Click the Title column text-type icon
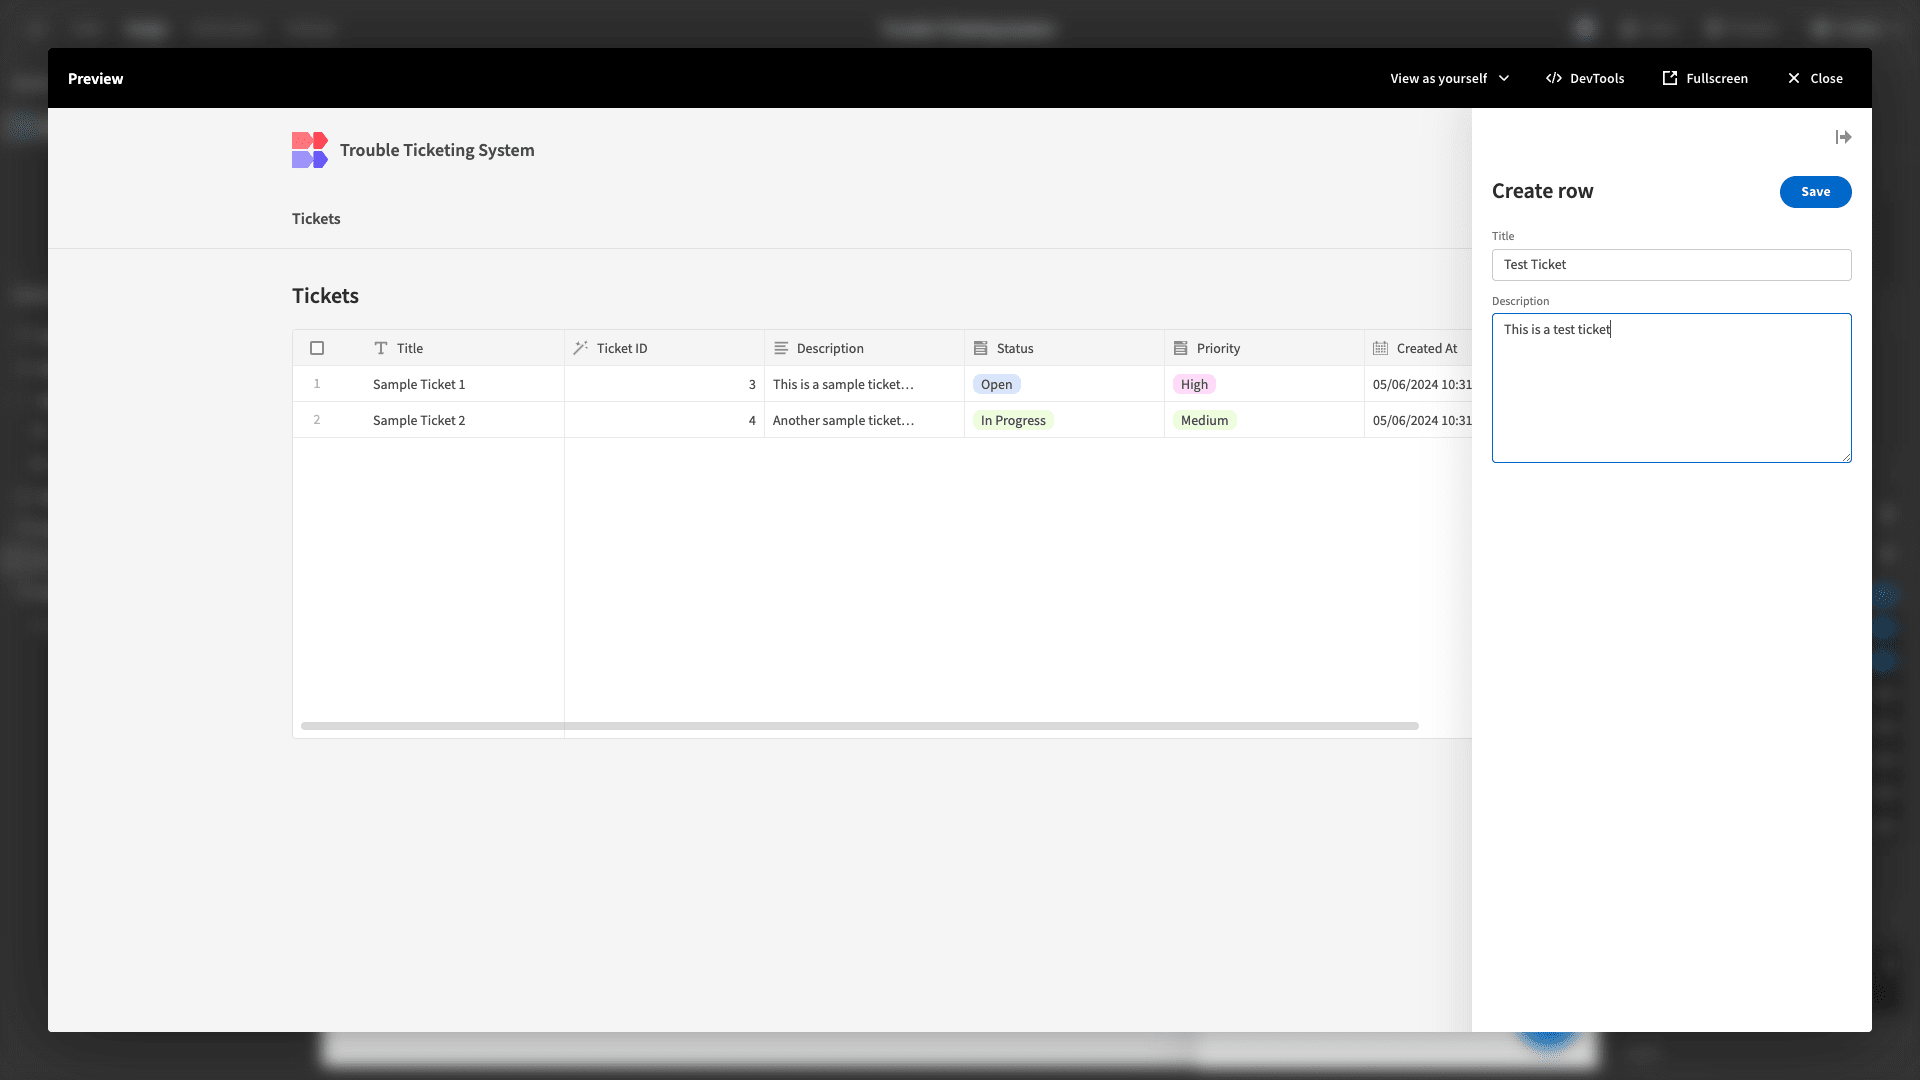This screenshot has width=1920, height=1080. [x=380, y=348]
